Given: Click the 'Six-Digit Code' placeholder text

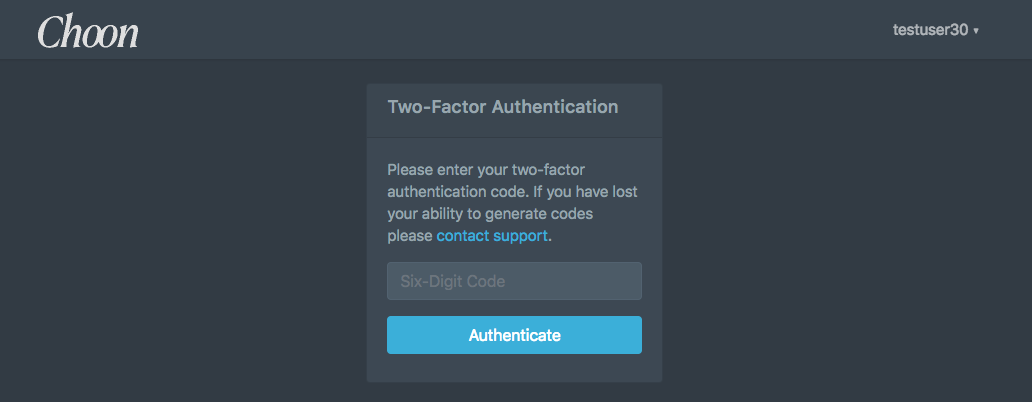Looking at the screenshot, I should (453, 282).
